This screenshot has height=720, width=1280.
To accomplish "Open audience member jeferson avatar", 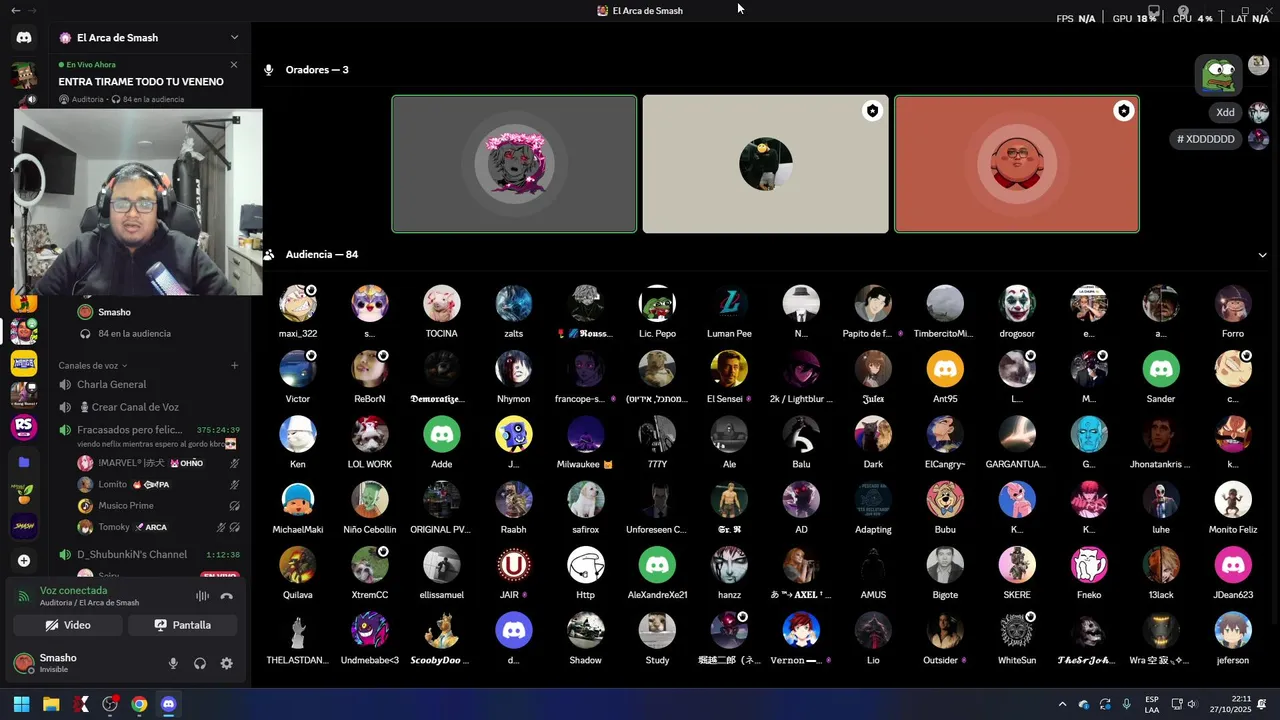I will point(1233,630).
